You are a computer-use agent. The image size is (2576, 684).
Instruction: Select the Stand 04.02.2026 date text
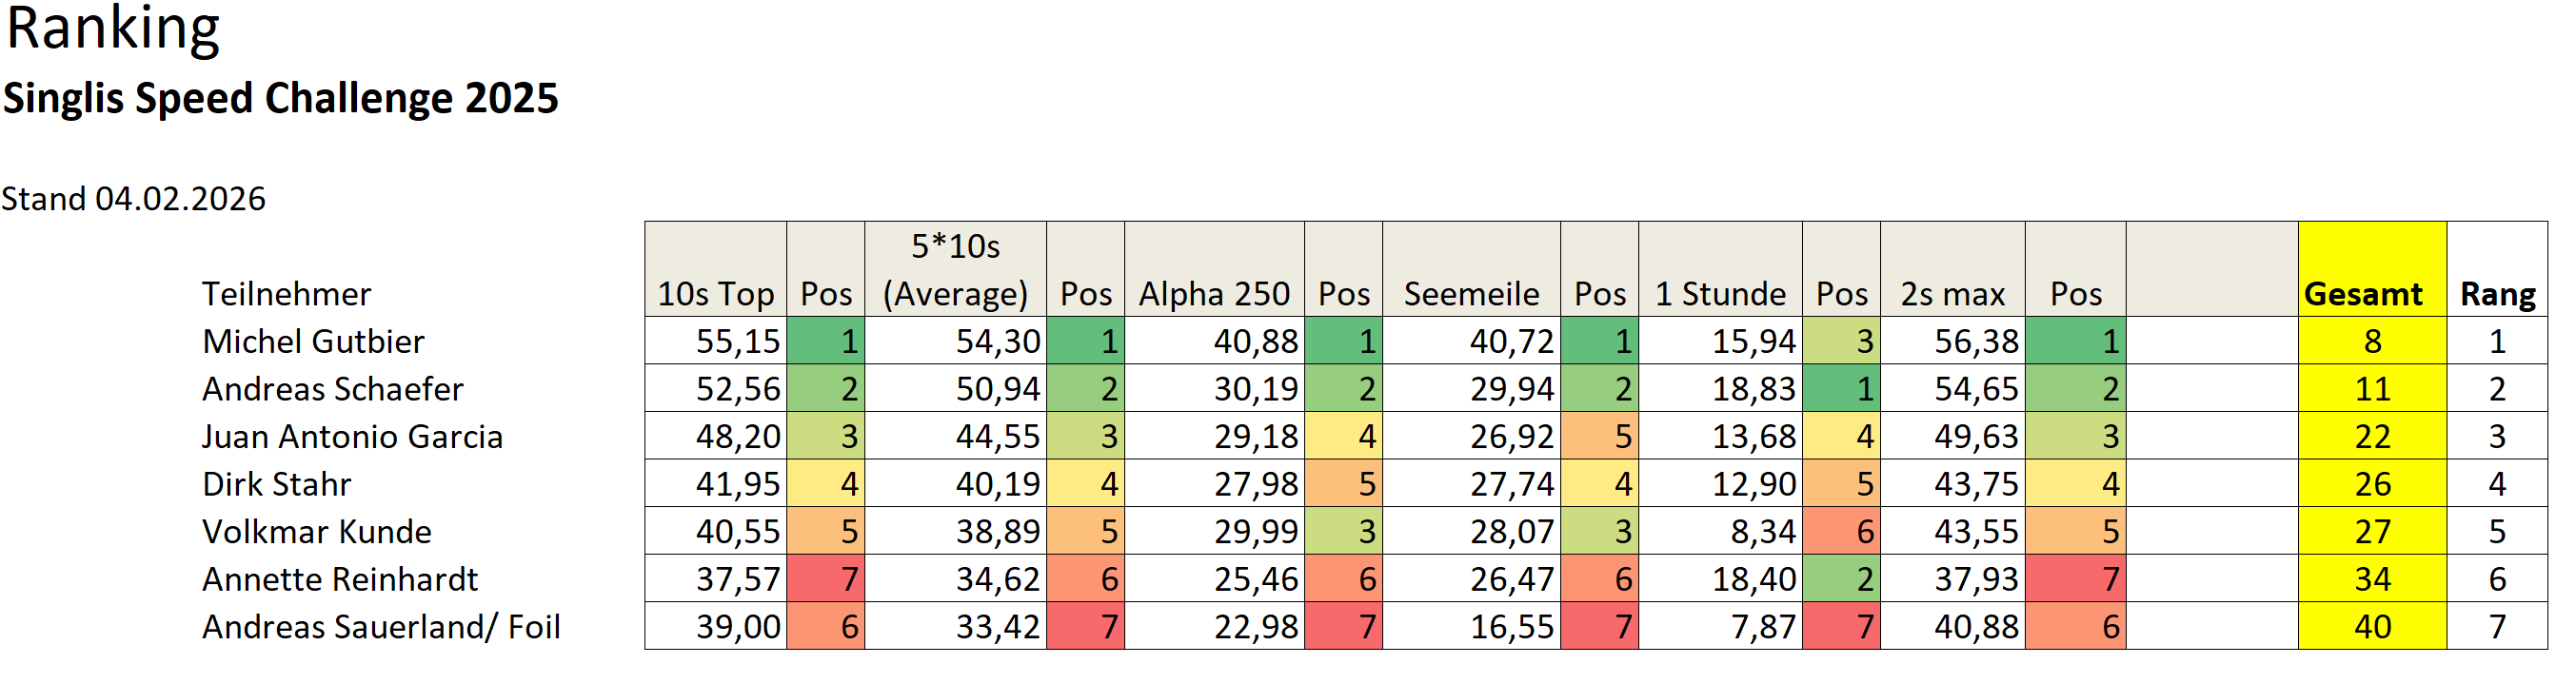pyautogui.click(x=133, y=199)
